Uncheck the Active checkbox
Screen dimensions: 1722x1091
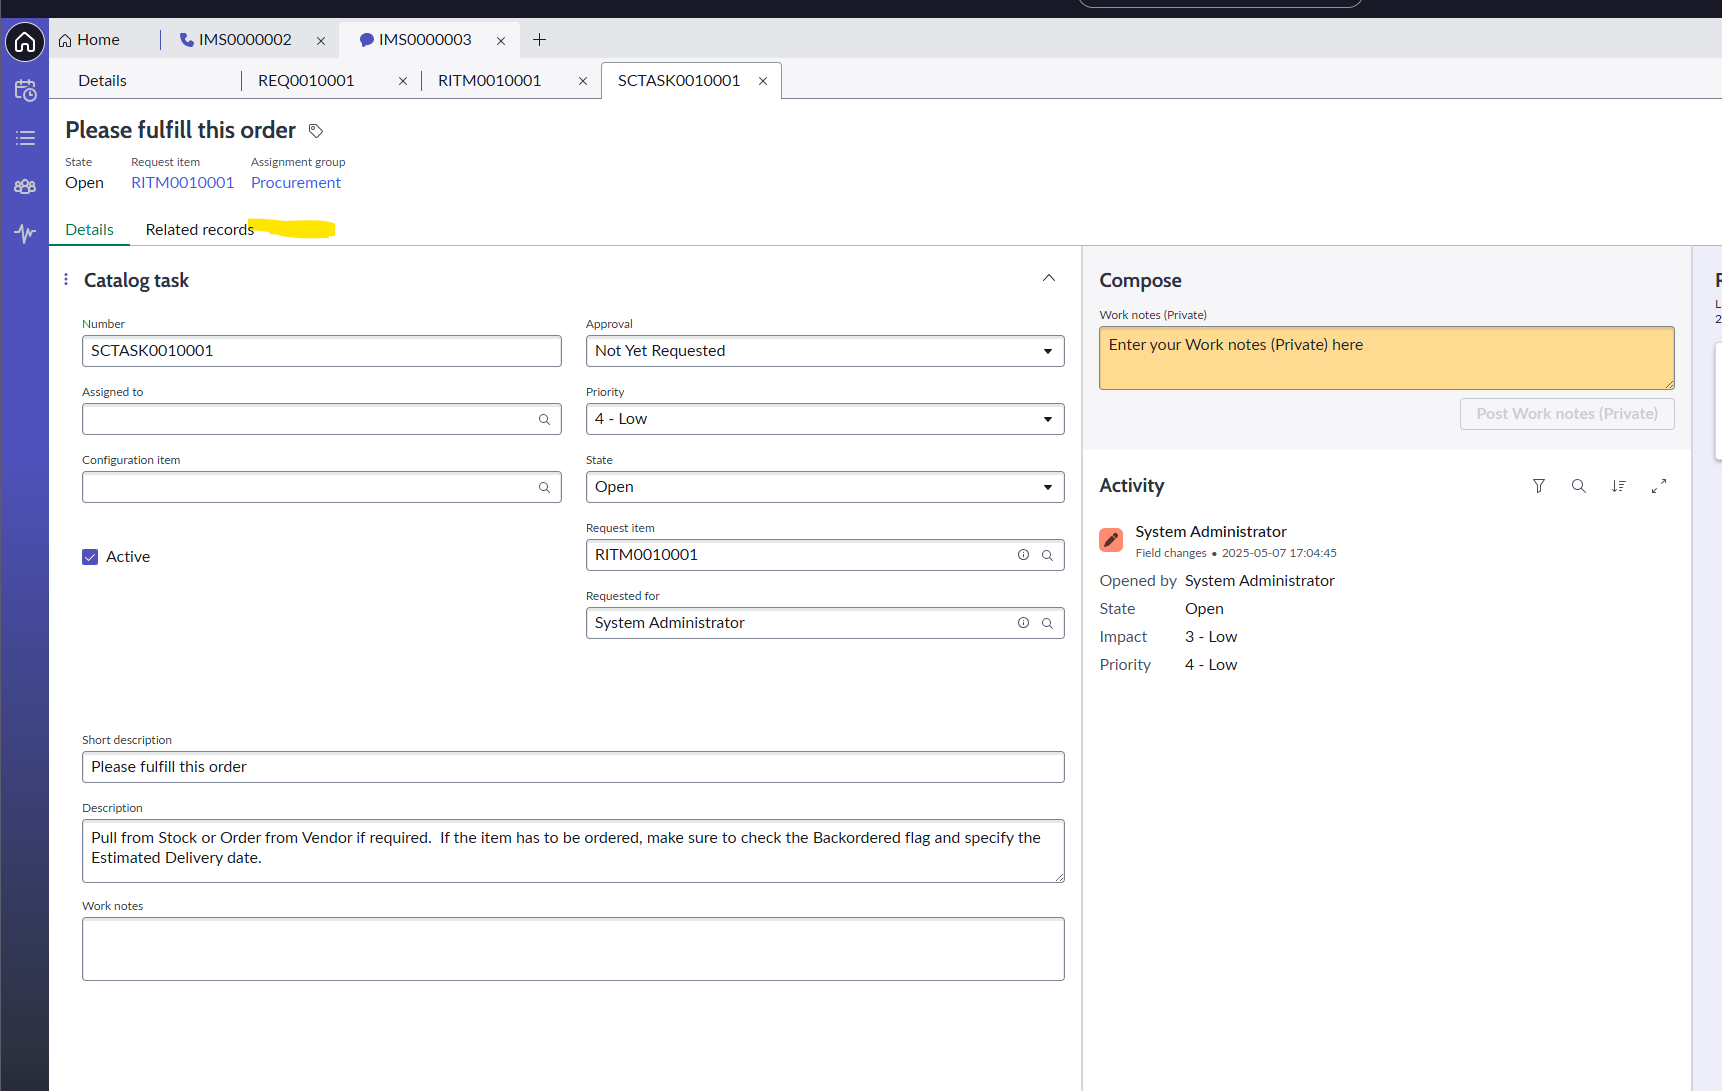click(90, 556)
